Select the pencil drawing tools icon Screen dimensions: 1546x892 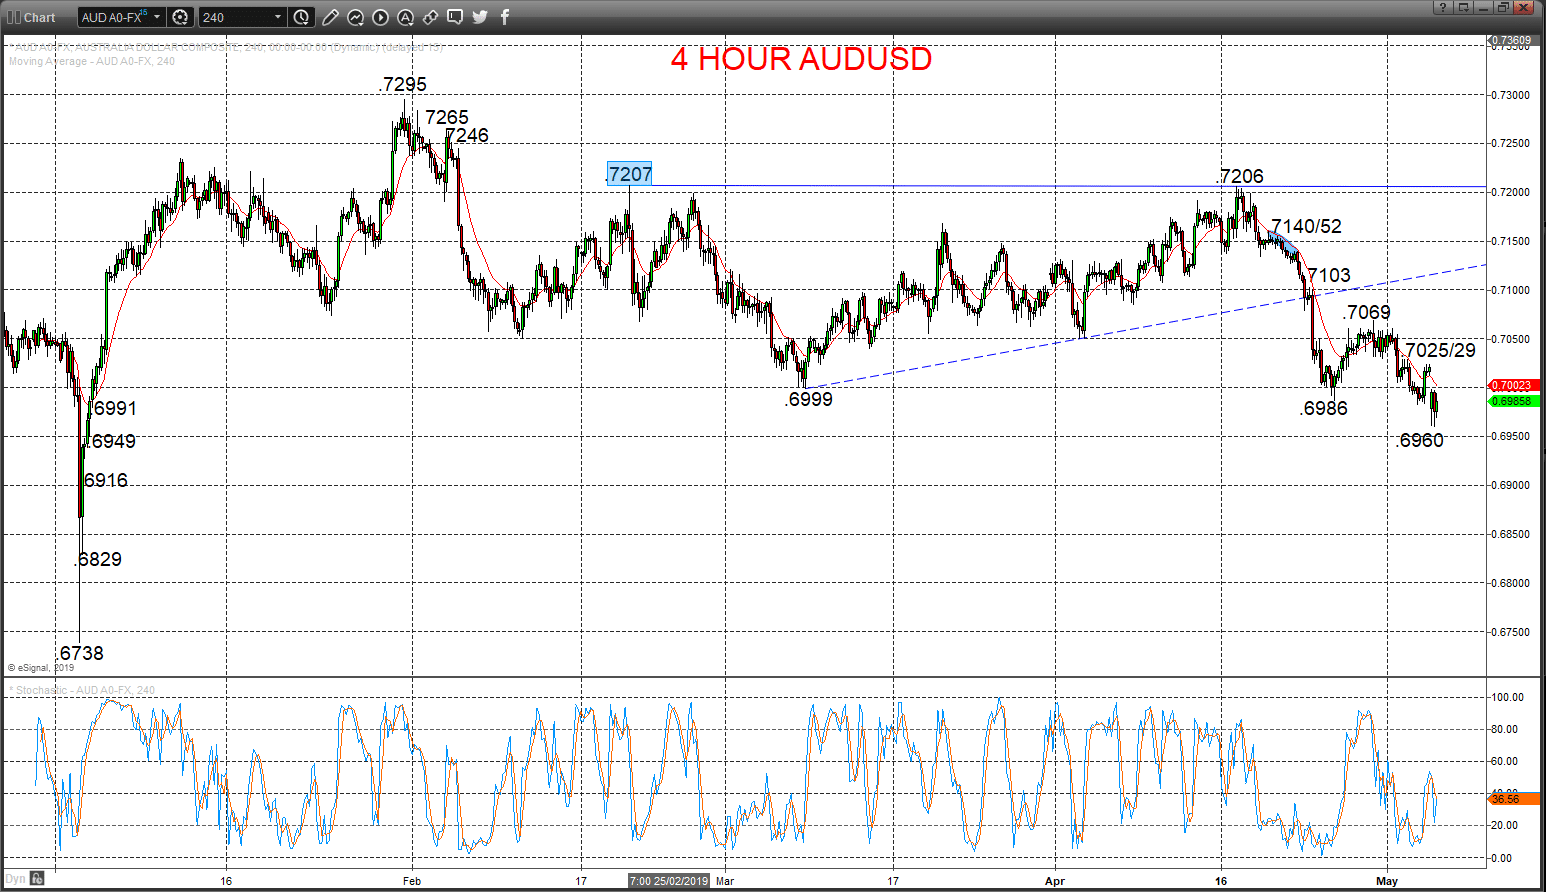[330, 17]
